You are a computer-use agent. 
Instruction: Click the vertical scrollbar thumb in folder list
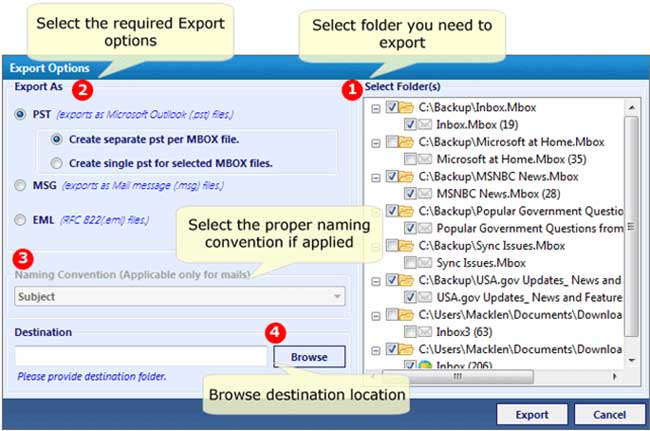point(631,226)
